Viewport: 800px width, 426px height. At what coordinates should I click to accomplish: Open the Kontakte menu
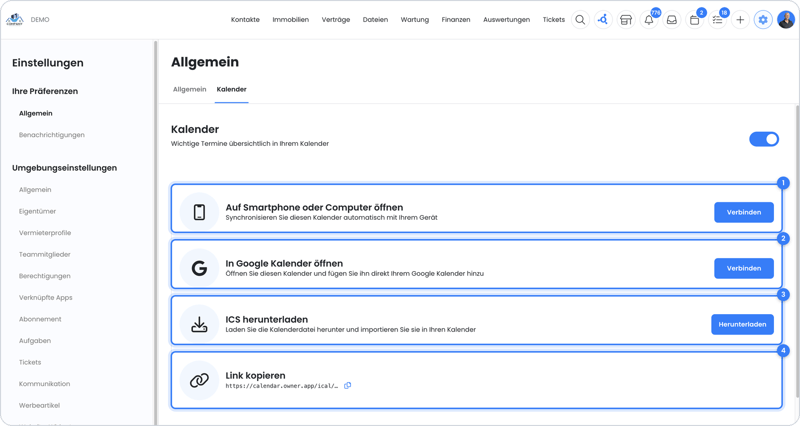pos(245,20)
